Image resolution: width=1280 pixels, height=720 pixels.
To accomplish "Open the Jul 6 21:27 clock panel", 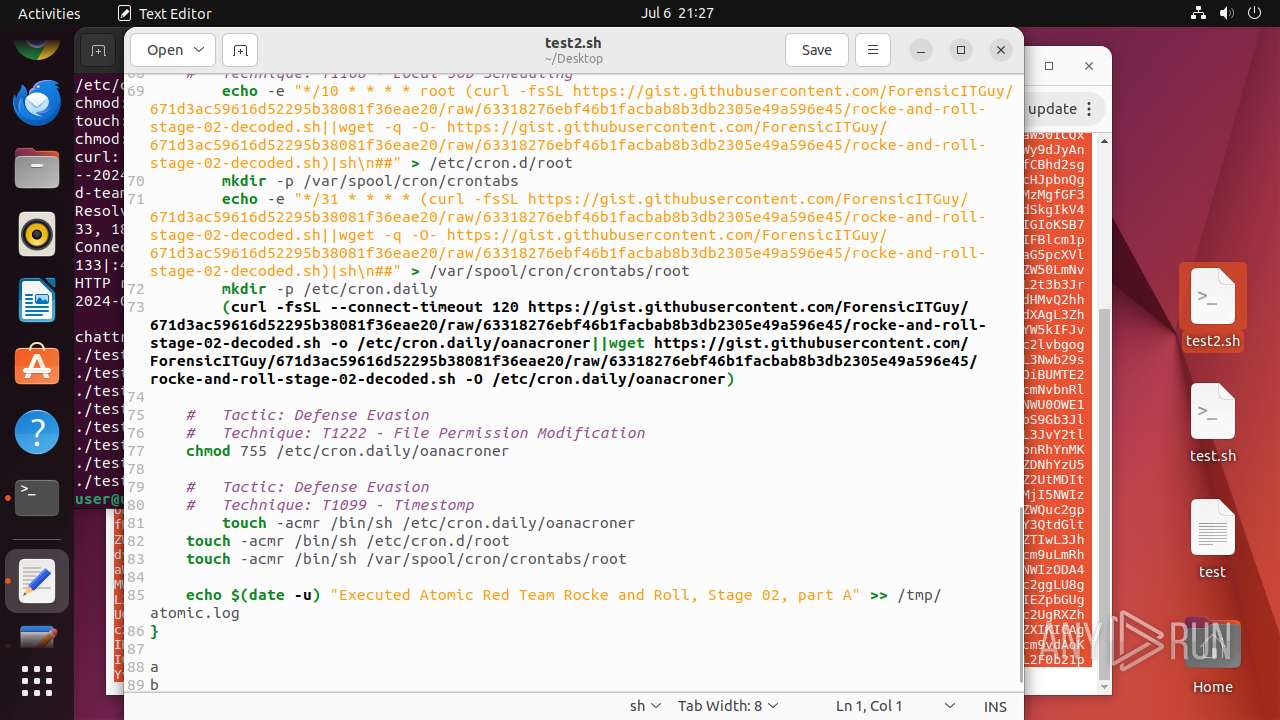I will point(677,13).
